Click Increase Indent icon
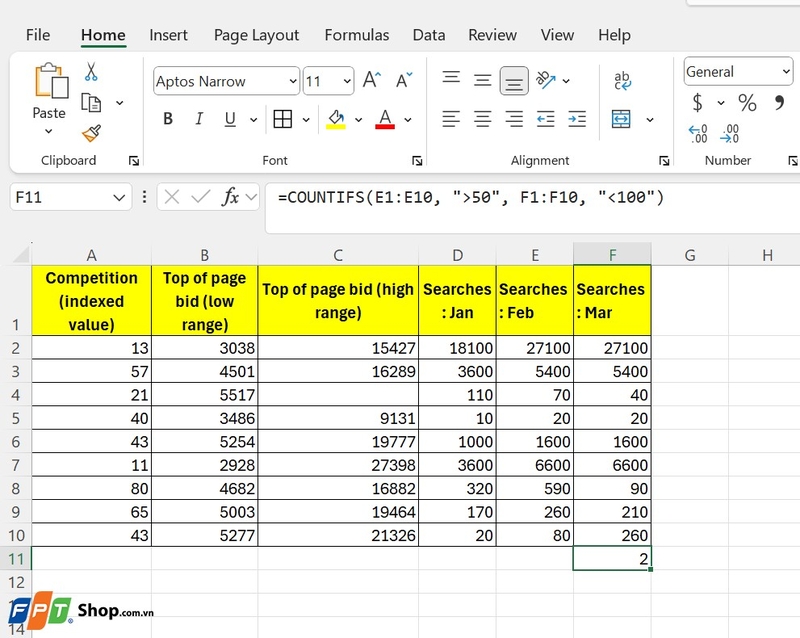 tap(577, 119)
